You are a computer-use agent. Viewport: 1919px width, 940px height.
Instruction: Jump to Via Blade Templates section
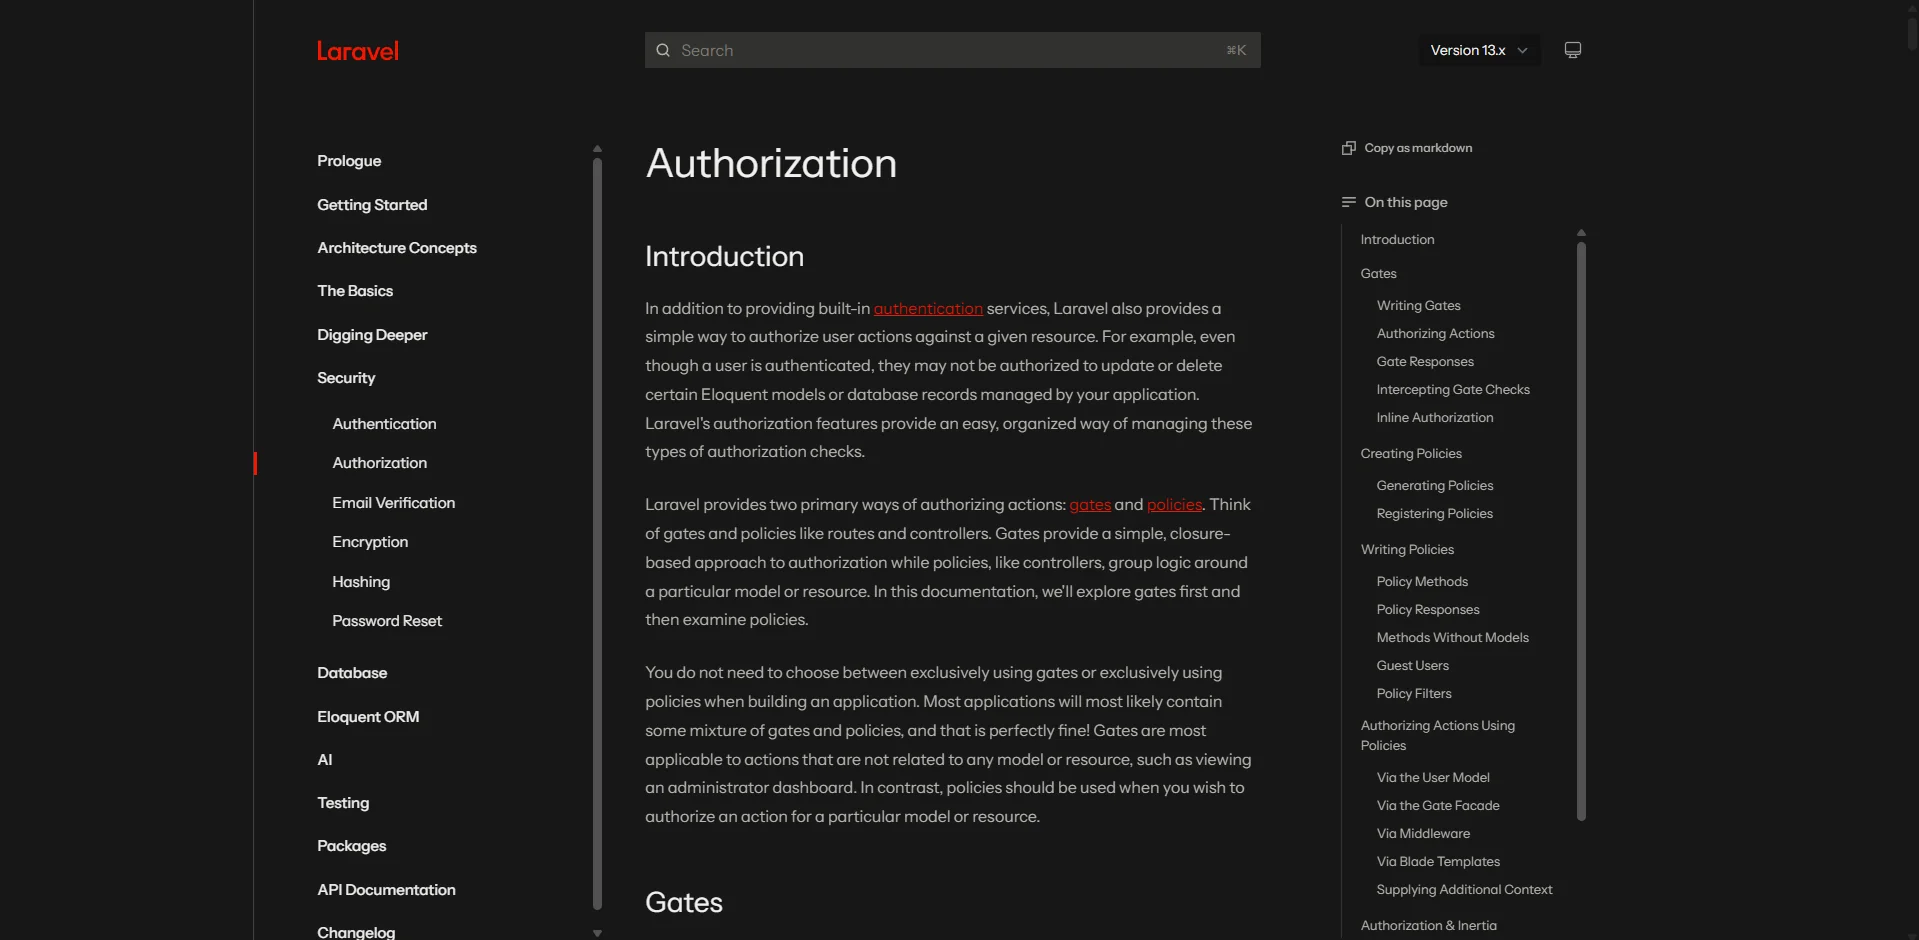[1438, 862]
